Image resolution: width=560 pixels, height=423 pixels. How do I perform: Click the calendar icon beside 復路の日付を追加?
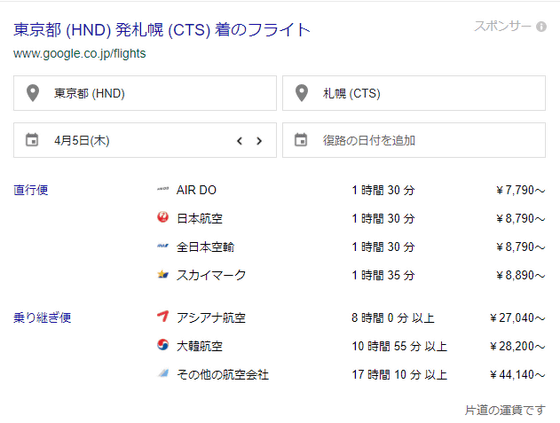[x=301, y=140]
